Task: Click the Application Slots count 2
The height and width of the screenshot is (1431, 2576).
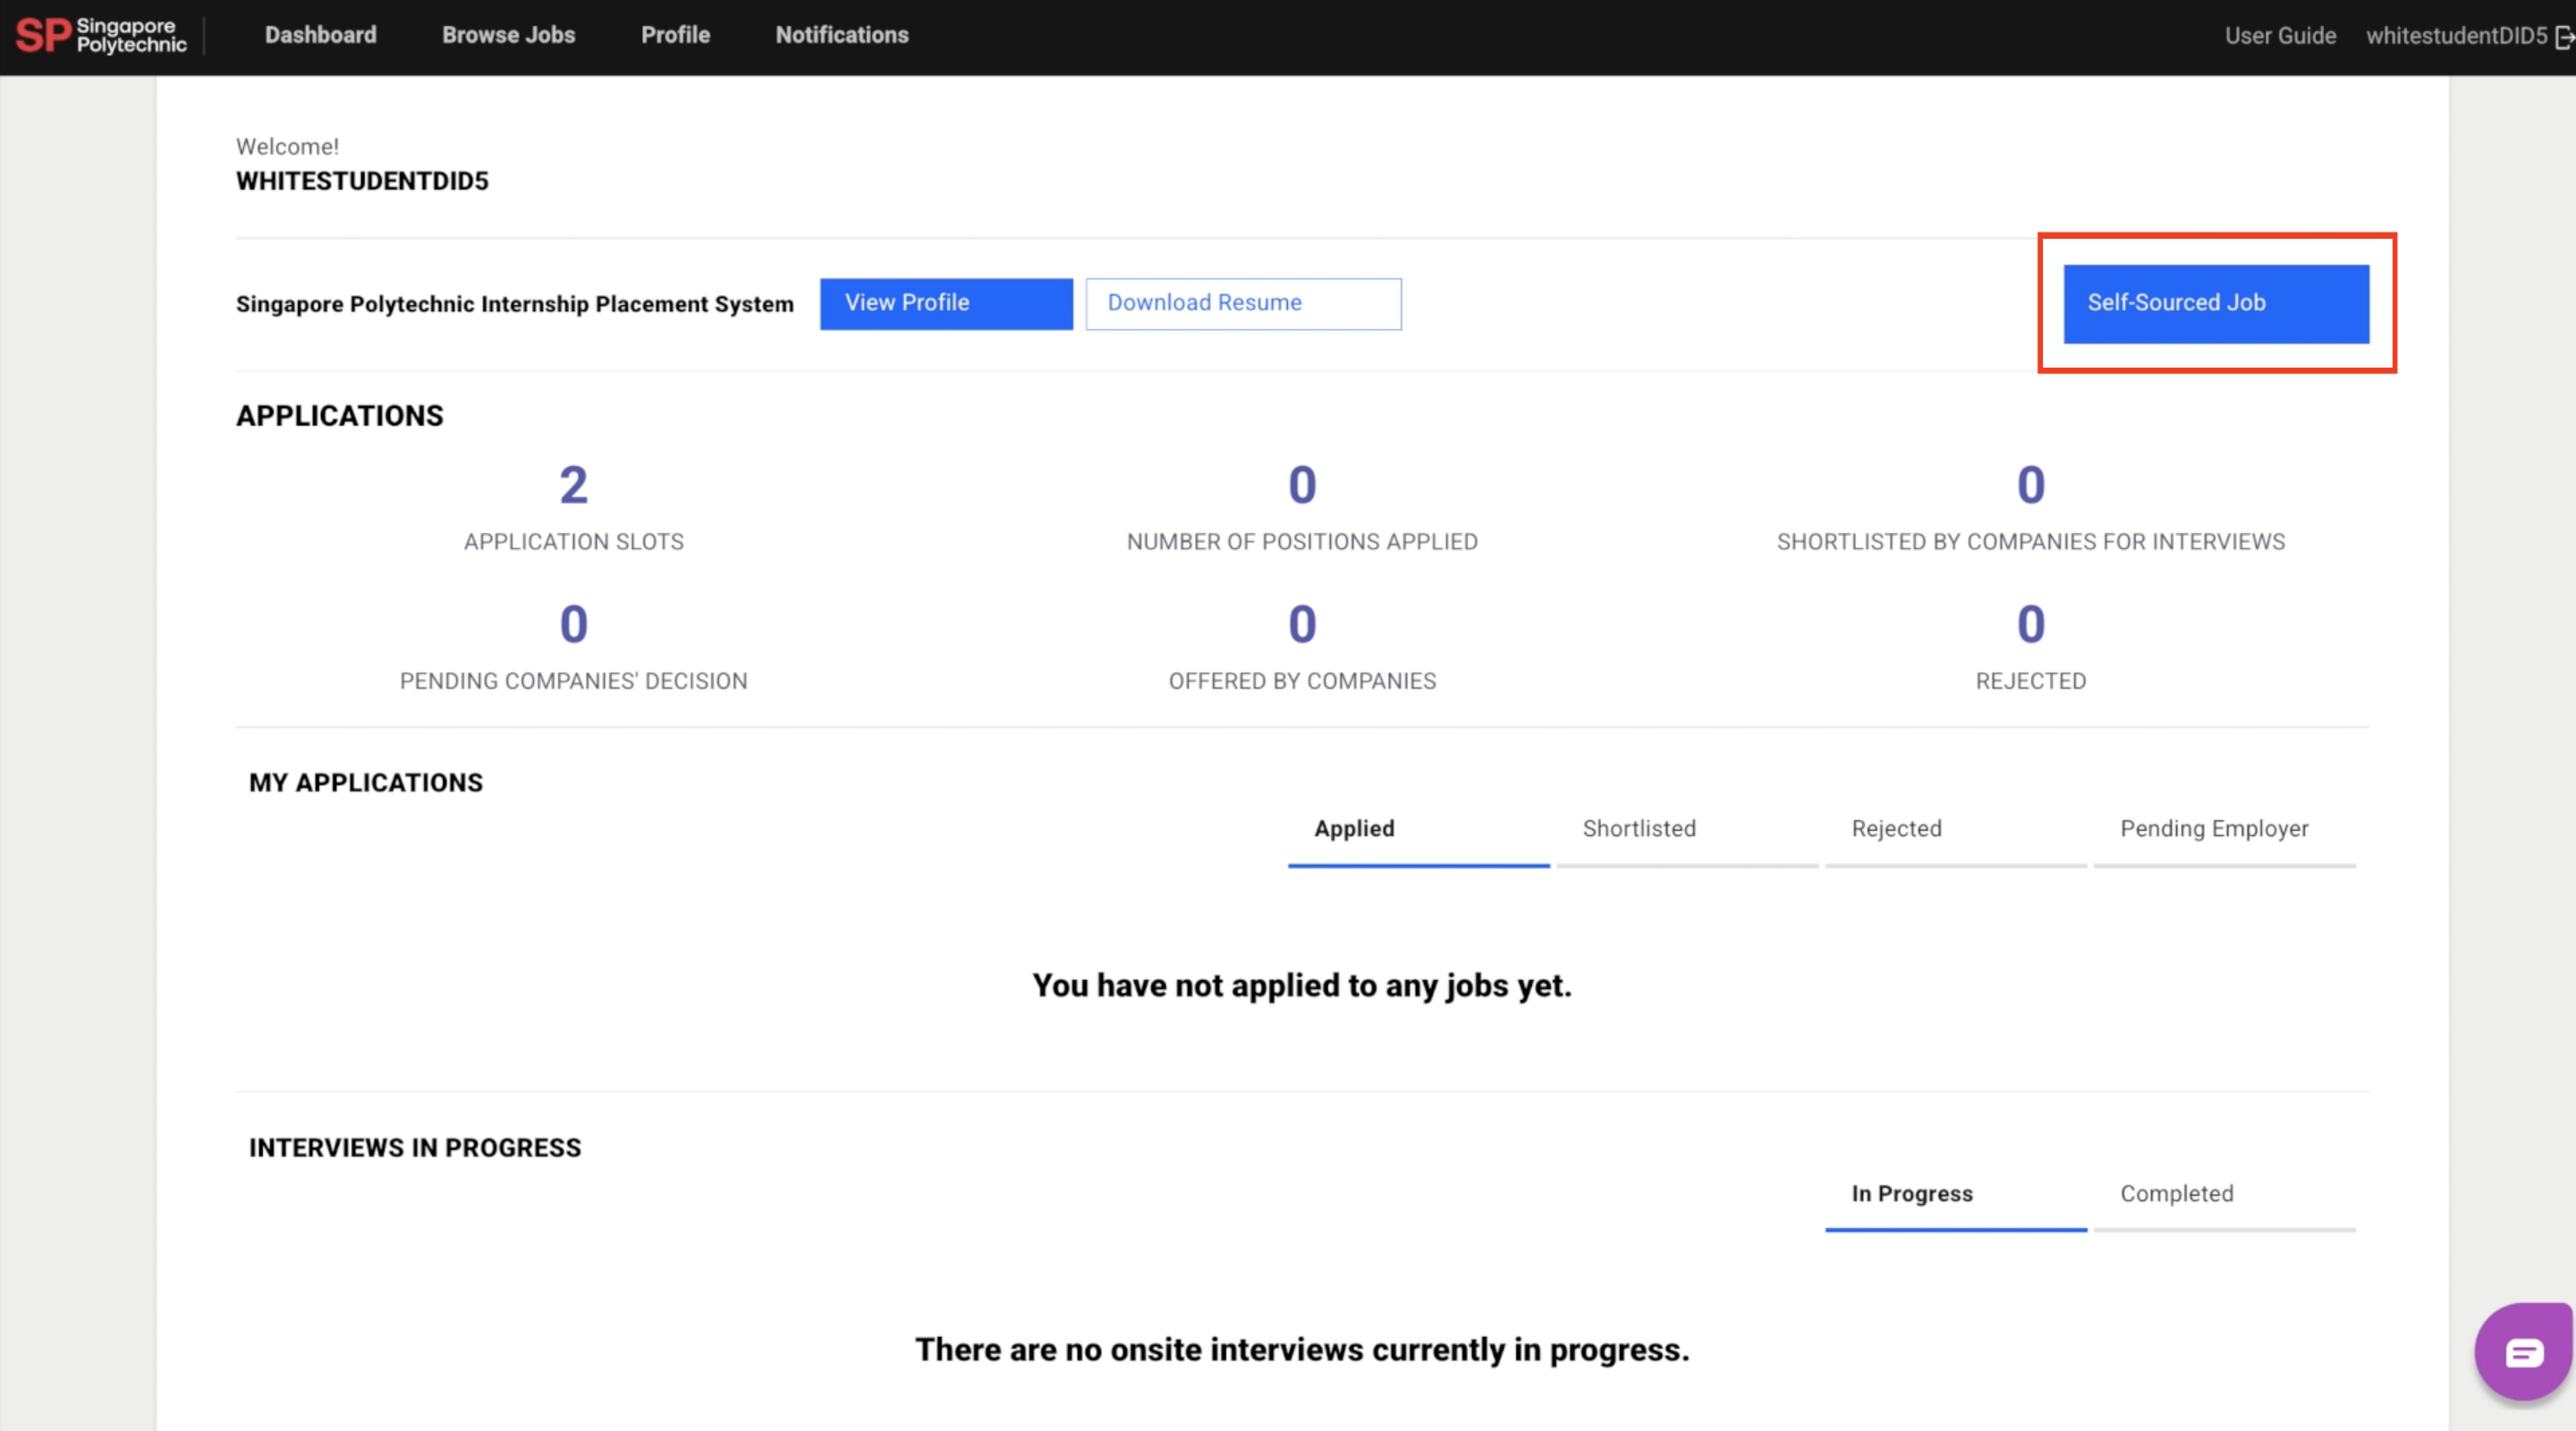Action: click(x=574, y=486)
